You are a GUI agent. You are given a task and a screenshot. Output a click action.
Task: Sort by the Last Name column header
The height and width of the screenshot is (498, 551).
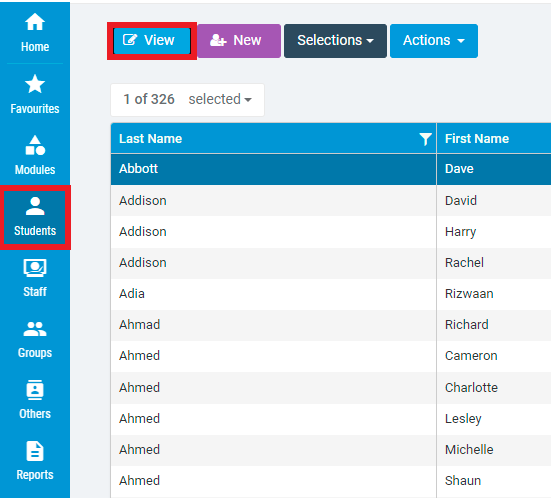150,139
